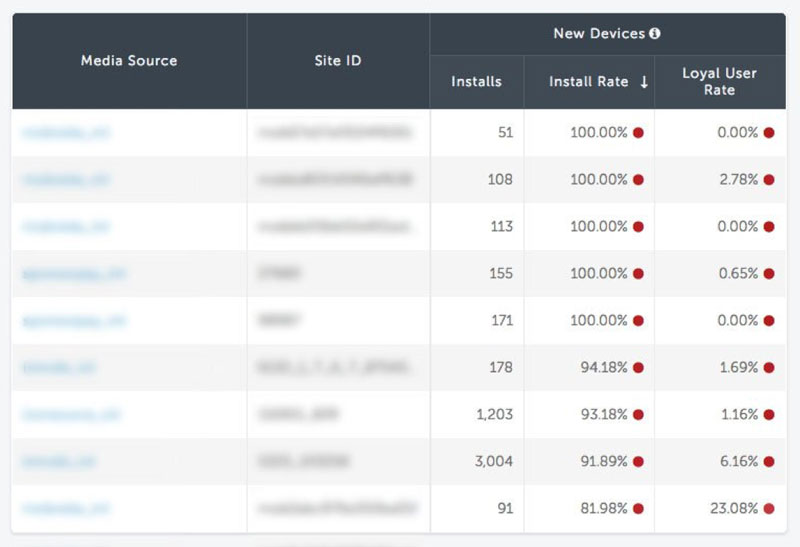Open the media source link in the 3,004-installs row
The image size is (800, 547).
[59, 461]
